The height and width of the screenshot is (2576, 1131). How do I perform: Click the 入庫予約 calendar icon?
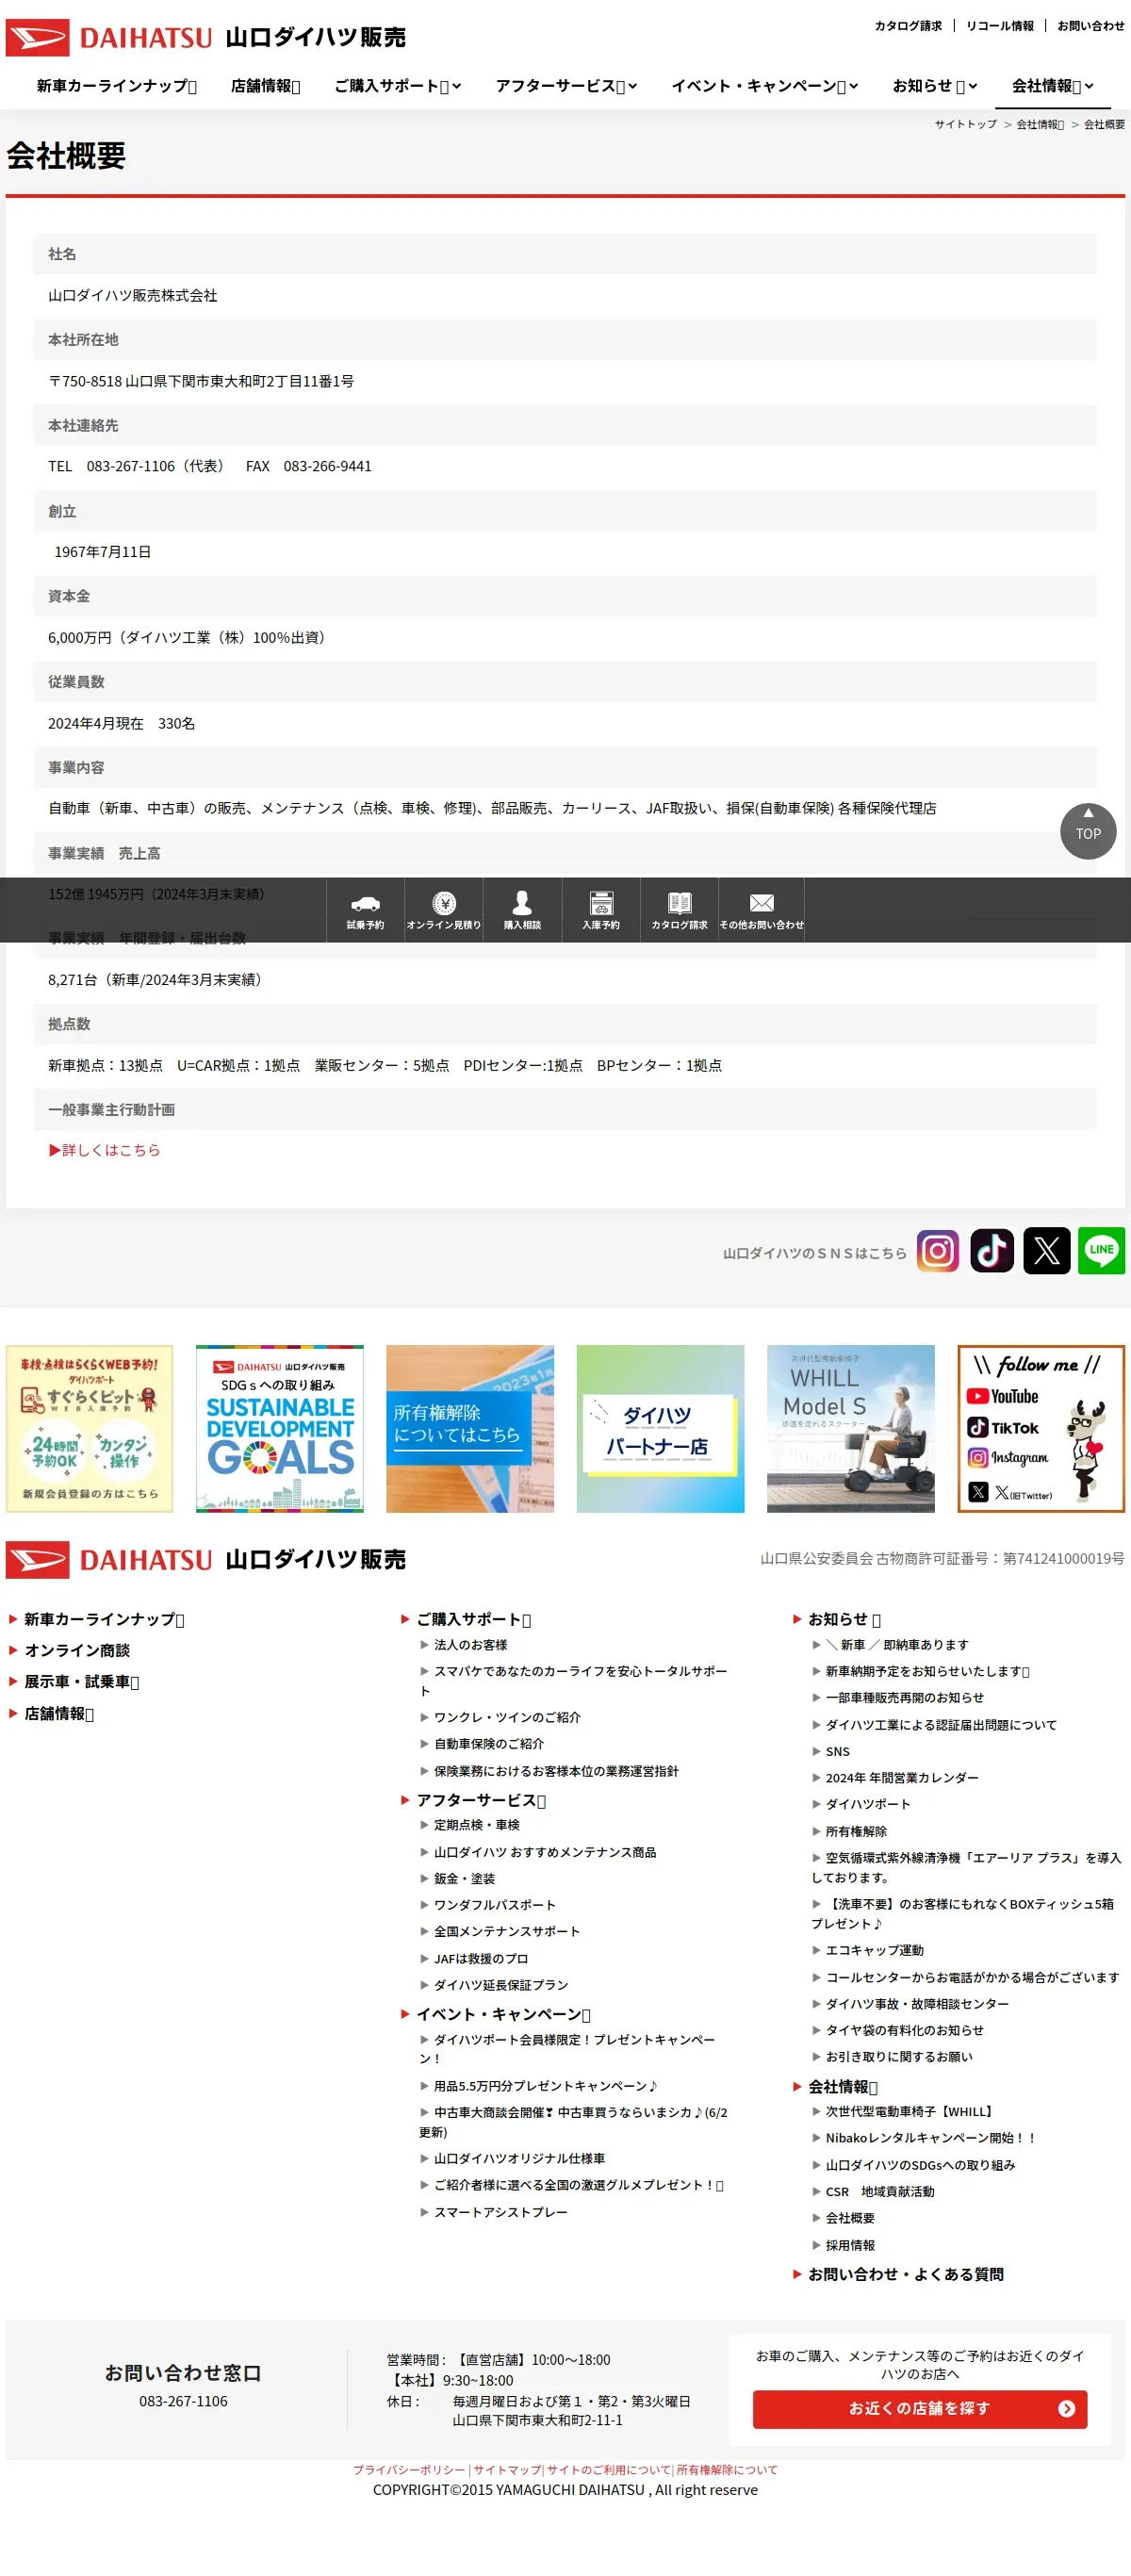click(601, 903)
